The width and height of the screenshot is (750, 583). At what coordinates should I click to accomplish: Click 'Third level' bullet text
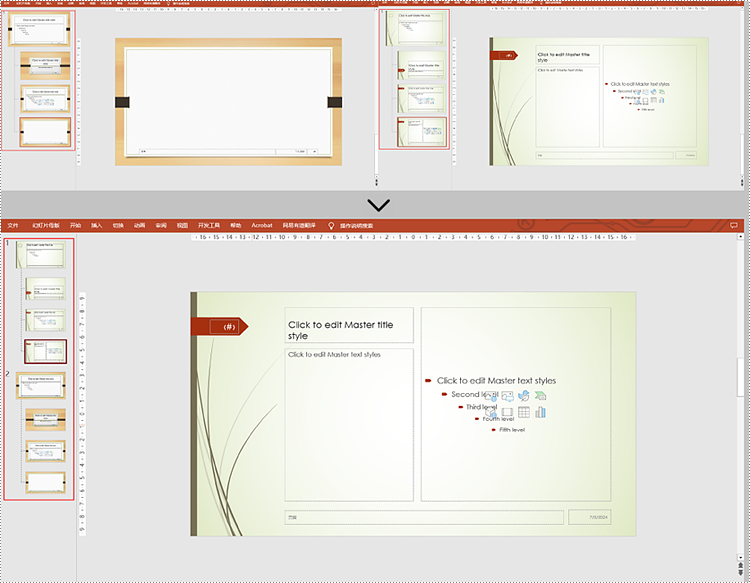(482, 407)
